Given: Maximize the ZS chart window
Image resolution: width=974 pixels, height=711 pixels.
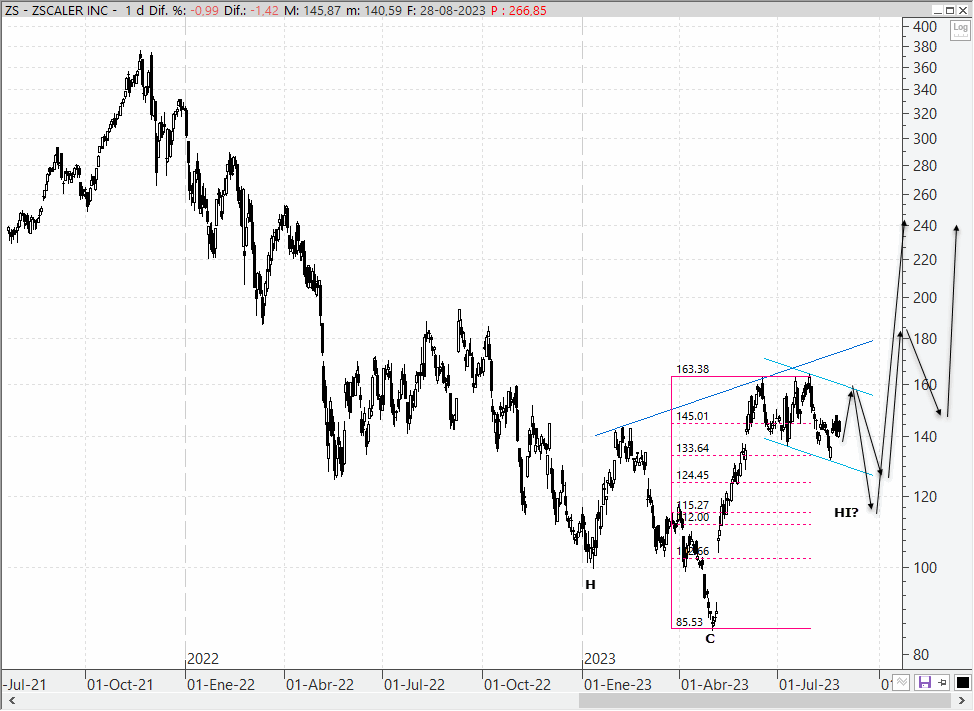Looking at the screenshot, I should 950,10.
